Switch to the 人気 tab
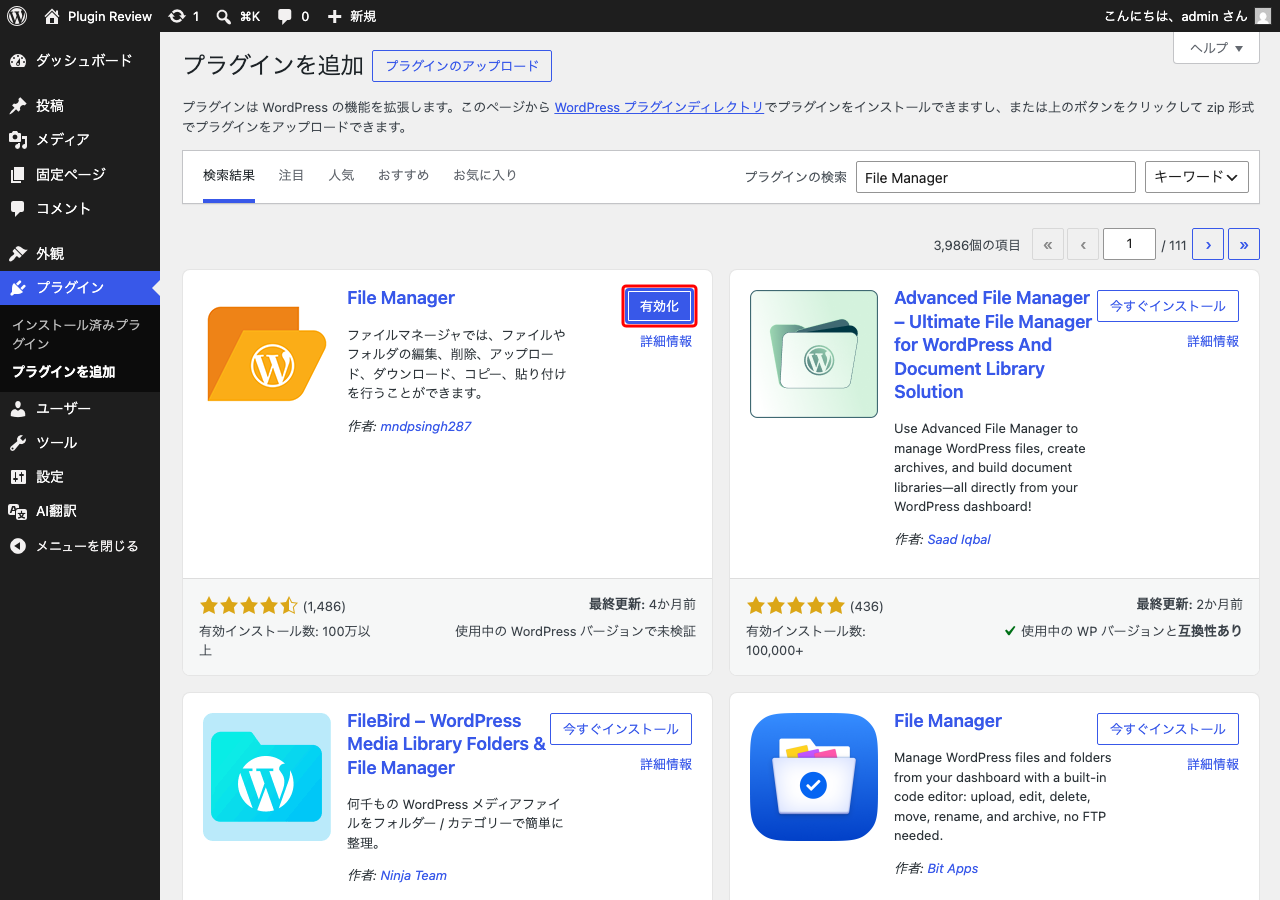The image size is (1280, 900). [342, 176]
